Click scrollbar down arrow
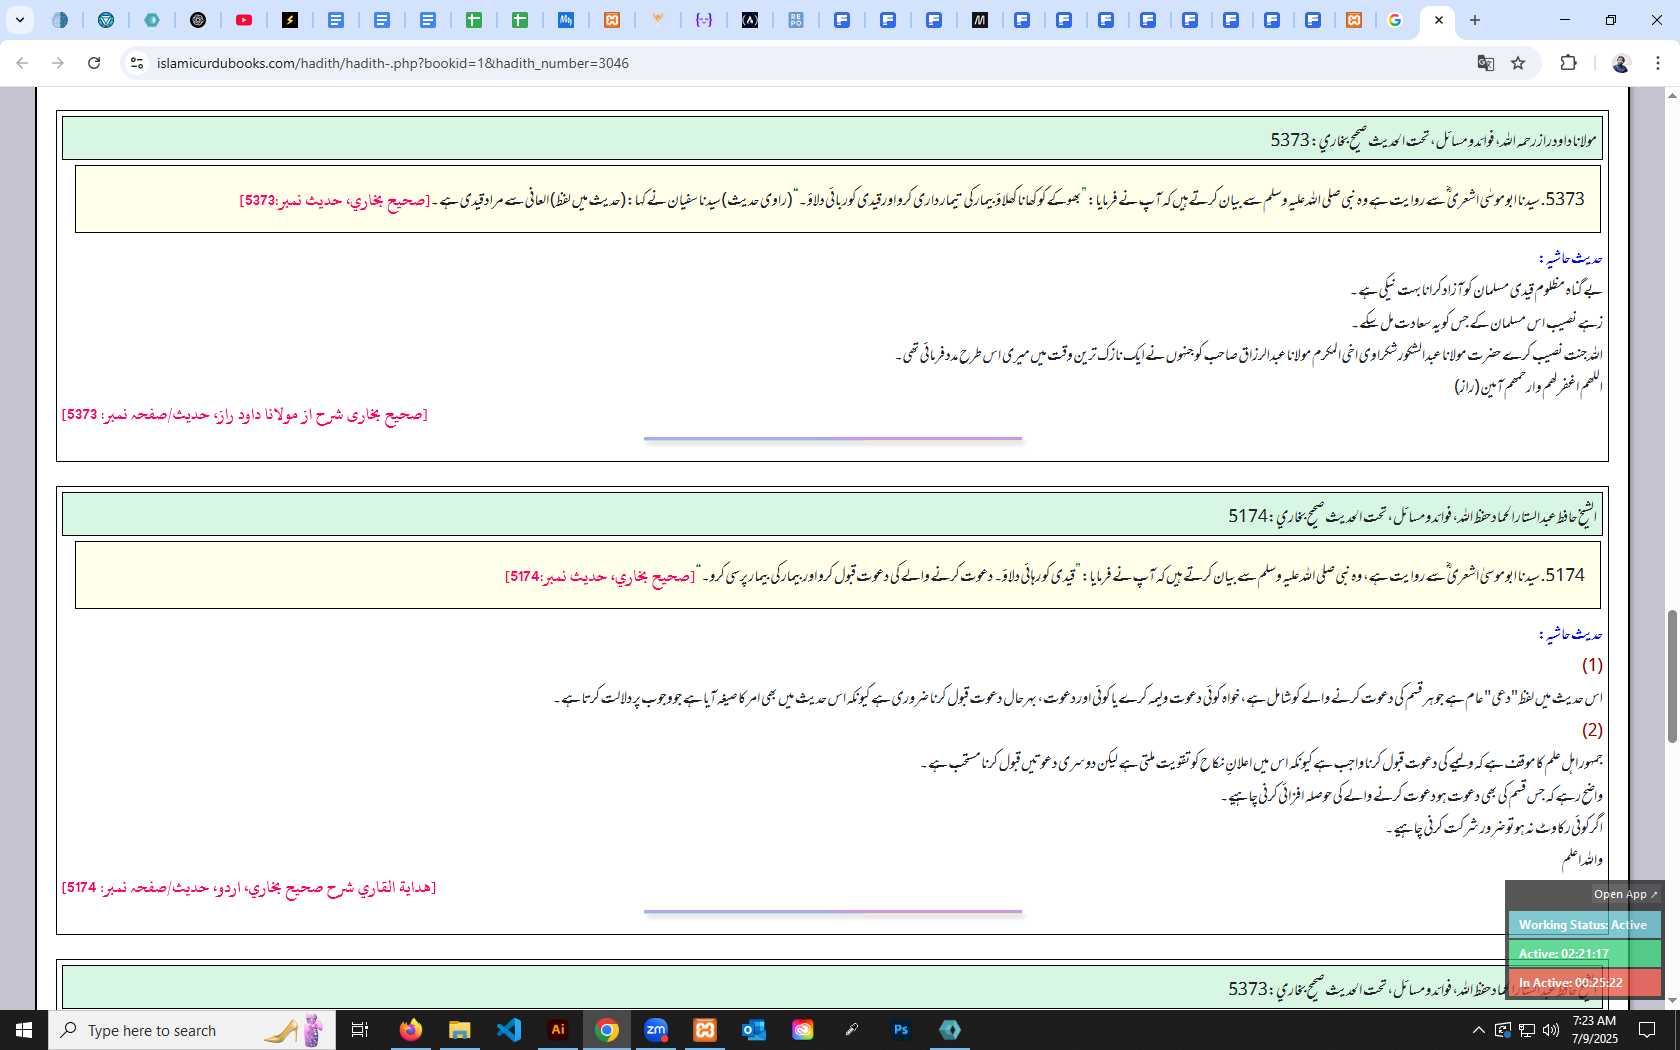This screenshot has width=1680, height=1050. (x=1672, y=998)
